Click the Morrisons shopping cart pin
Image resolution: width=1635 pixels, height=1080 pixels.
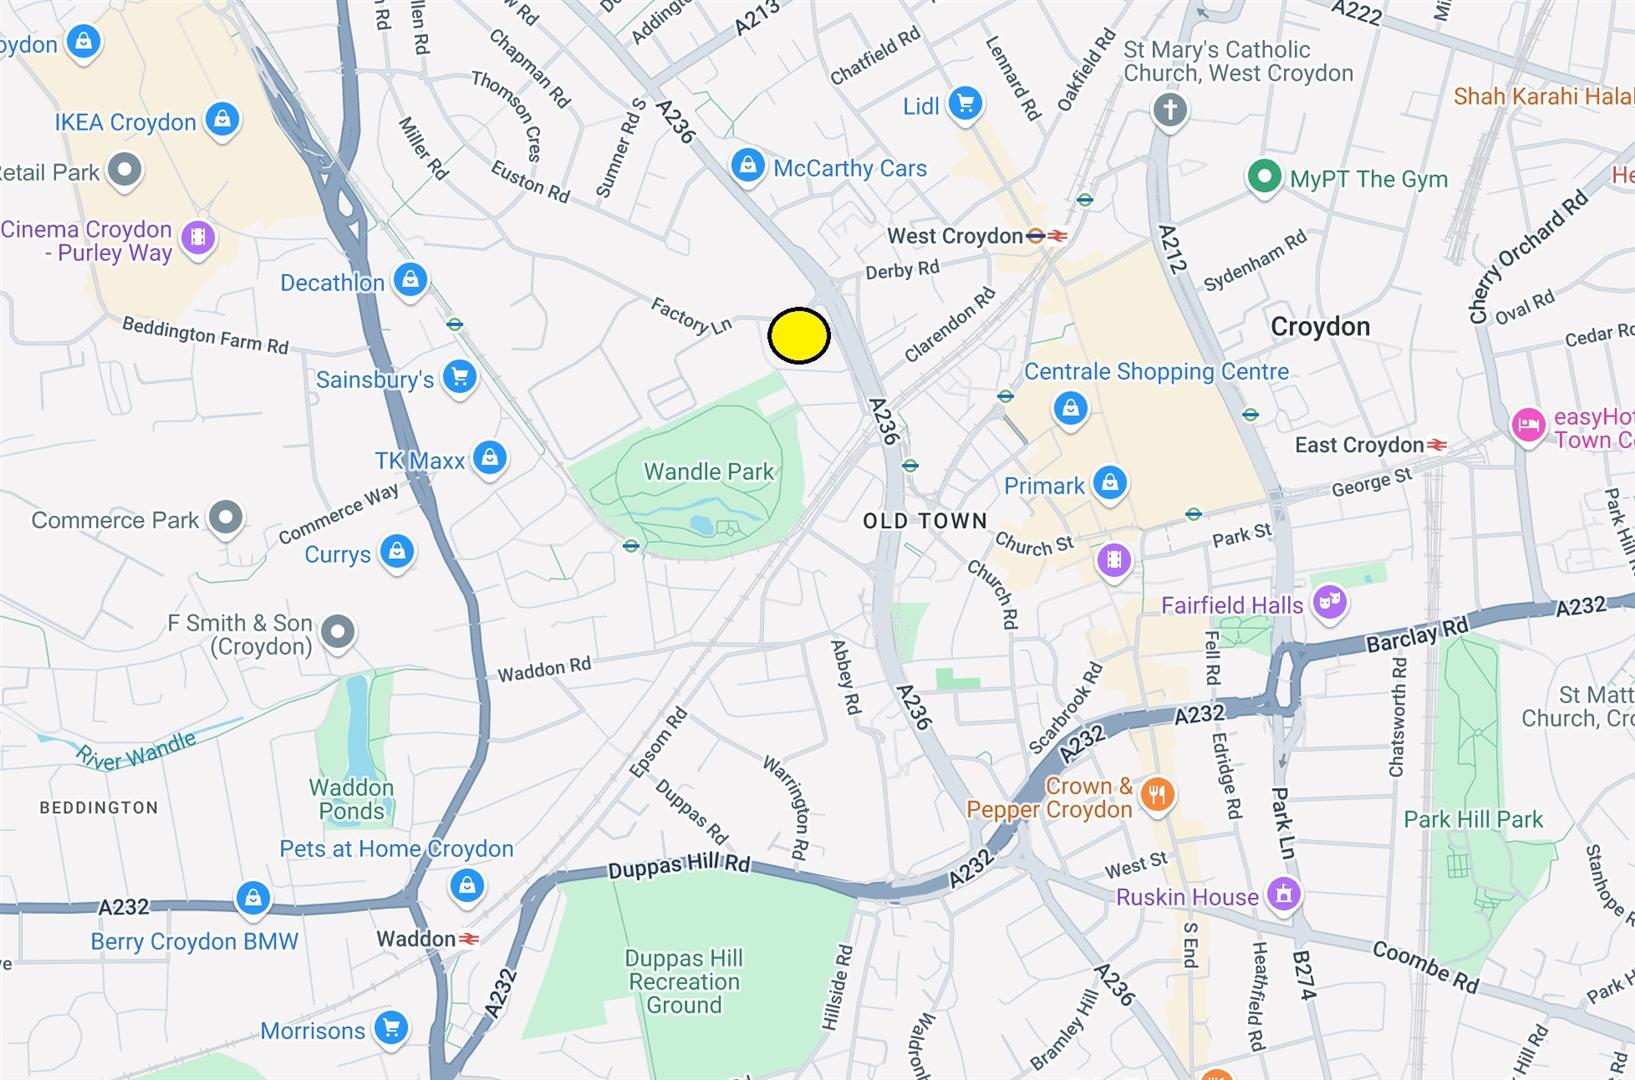click(391, 1028)
